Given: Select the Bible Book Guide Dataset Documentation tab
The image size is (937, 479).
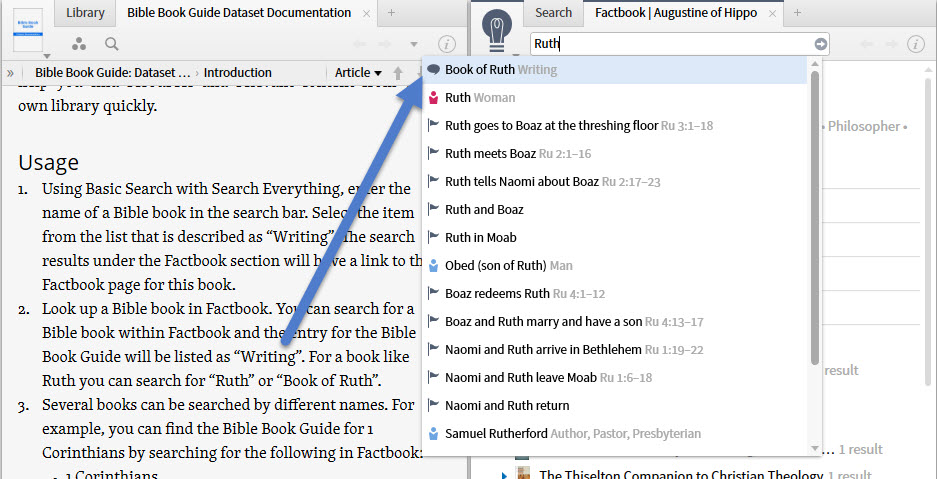Looking at the screenshot, I should [x=239, y=13].
